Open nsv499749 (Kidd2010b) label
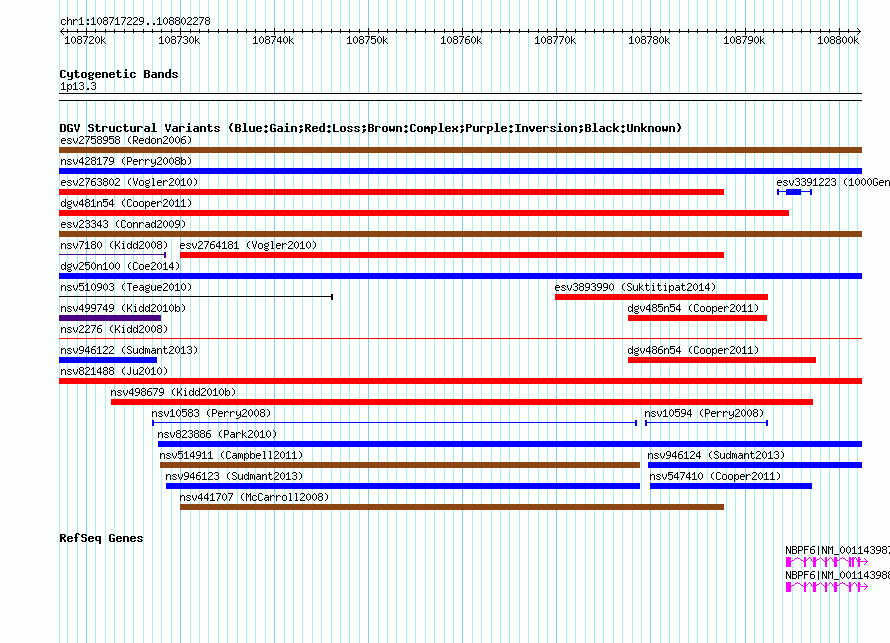Viewport: 890px width, 643px height. (x=123, y=308)
